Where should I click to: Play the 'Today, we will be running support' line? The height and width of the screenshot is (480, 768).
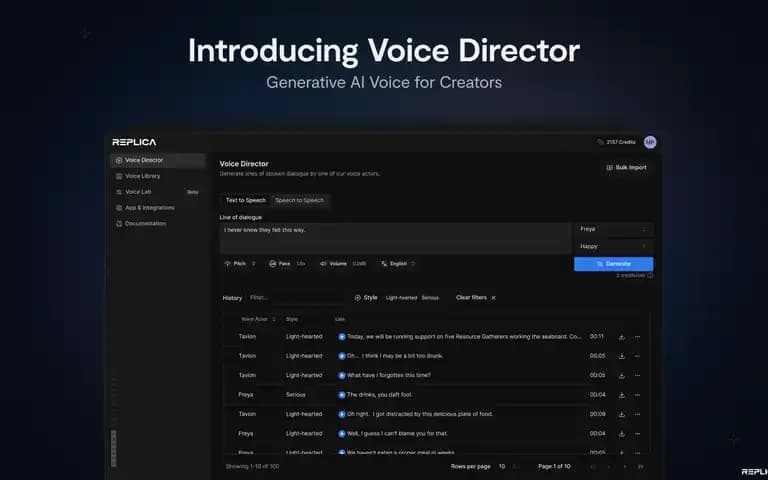(x=342, y=337)
